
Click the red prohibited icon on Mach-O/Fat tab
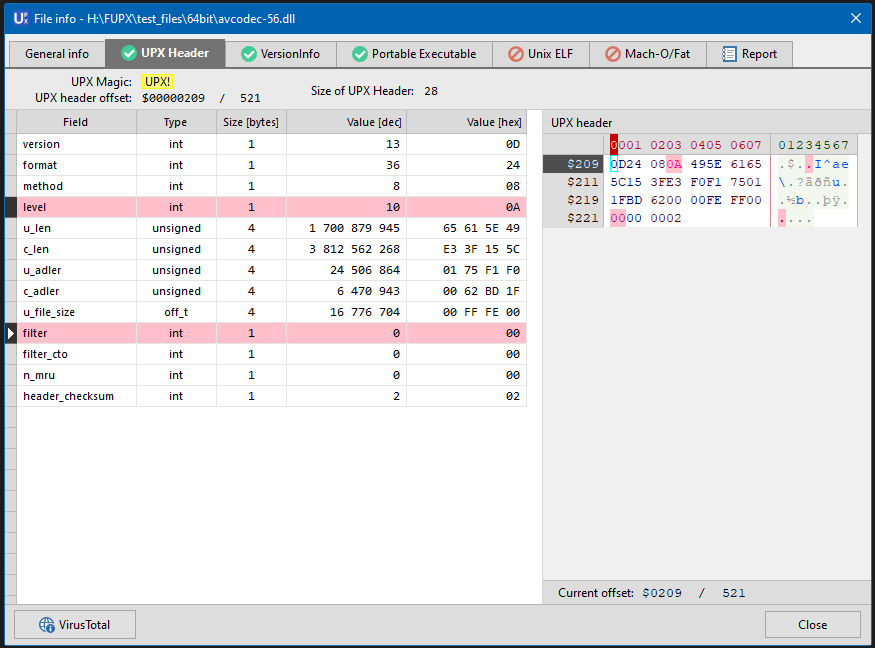pos(613,54)
